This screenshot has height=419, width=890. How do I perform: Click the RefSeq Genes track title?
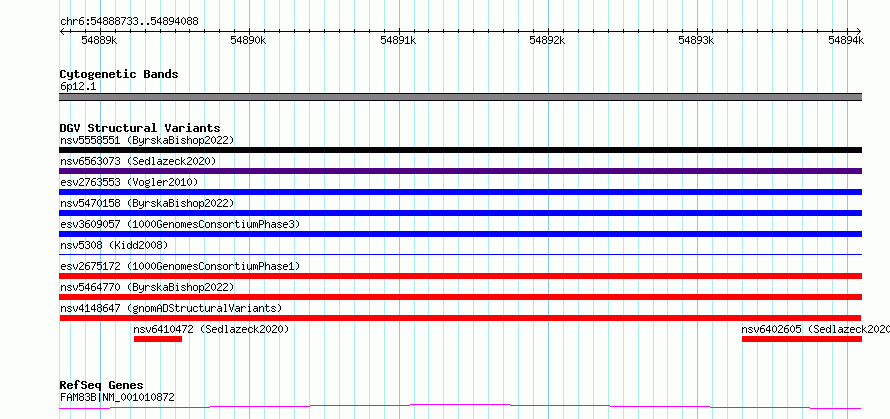pos(101,386)
